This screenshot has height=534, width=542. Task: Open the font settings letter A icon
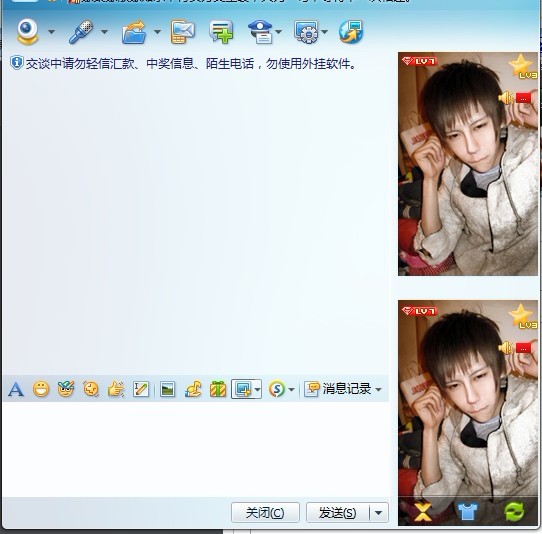click(x=16, y=390)
